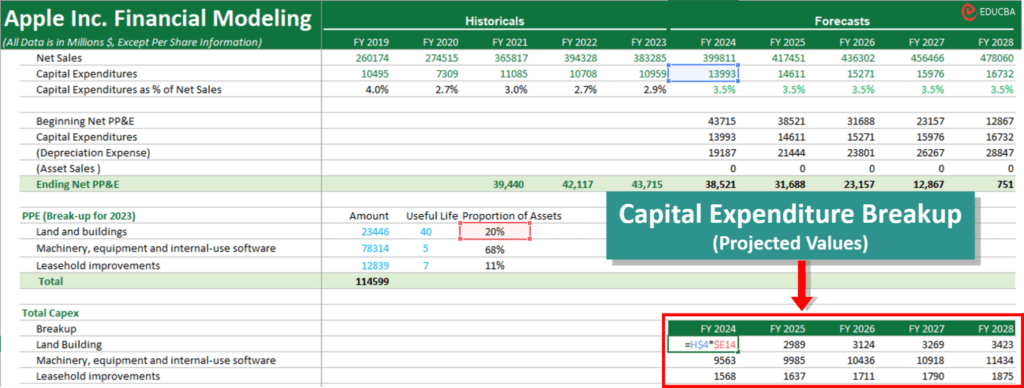Select Net Sales value 394328
Screen dimensions: 1024x388
[579, 58]
